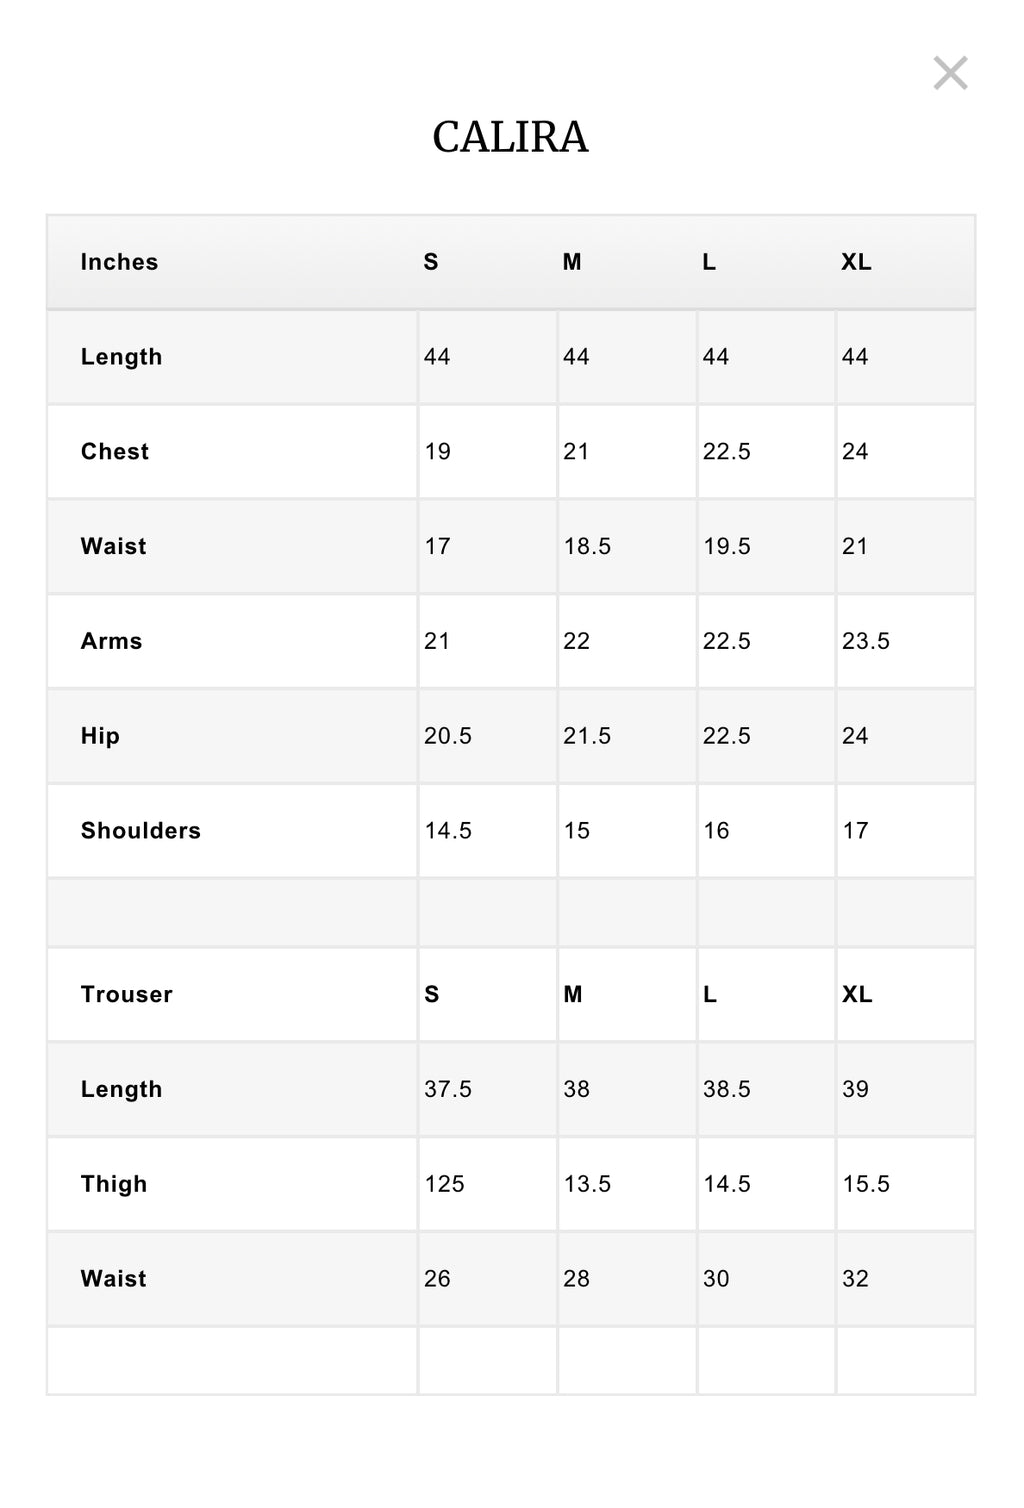Click the XL column header in top table
Image resolution: width=1024 pixels, height=1508 pixels.
click(856, 262)
